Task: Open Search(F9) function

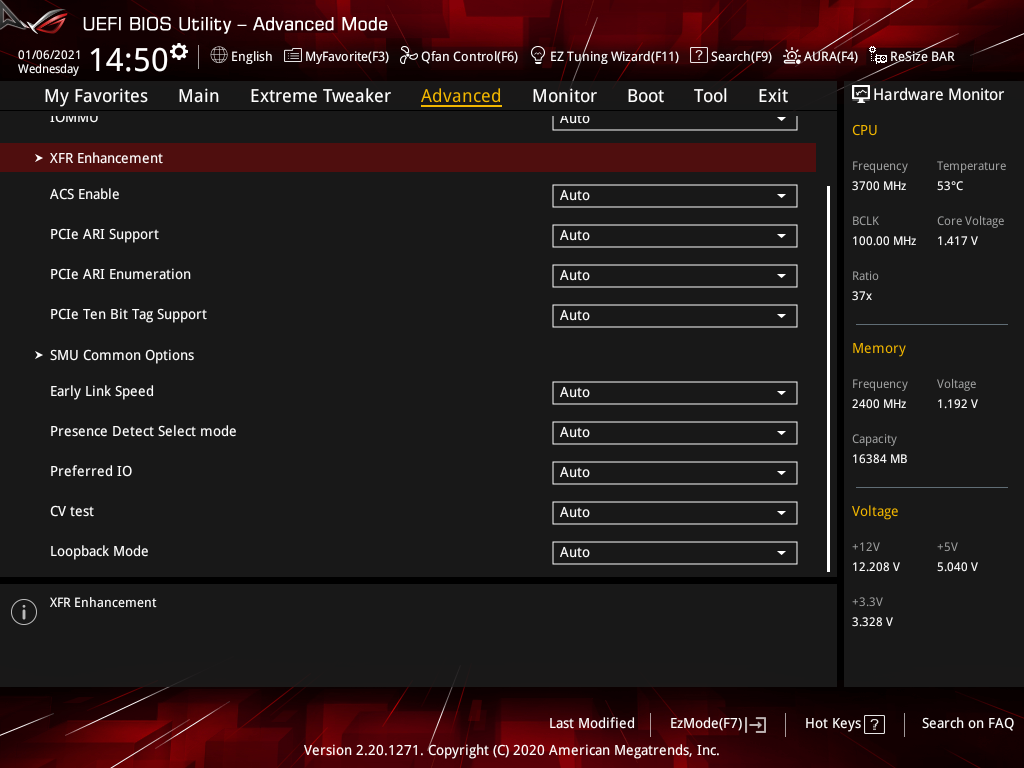Action: [731, 56]
